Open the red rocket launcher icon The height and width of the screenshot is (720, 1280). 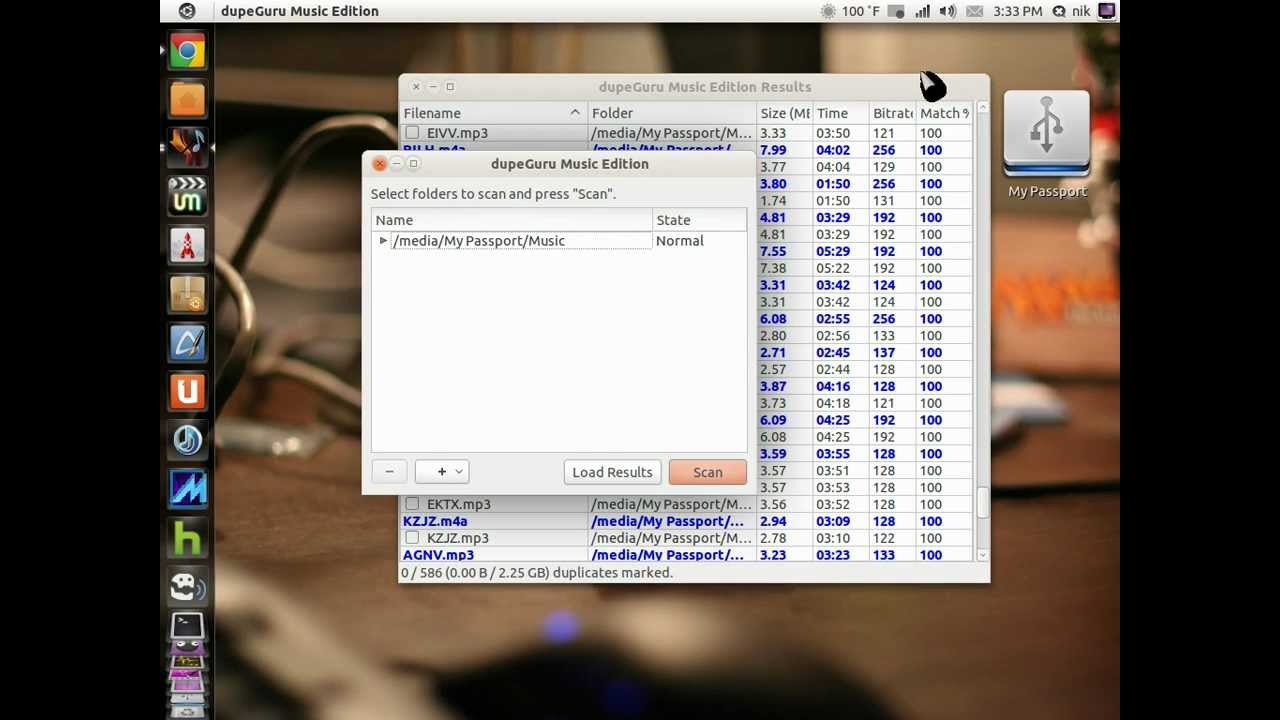pos(187,245)
